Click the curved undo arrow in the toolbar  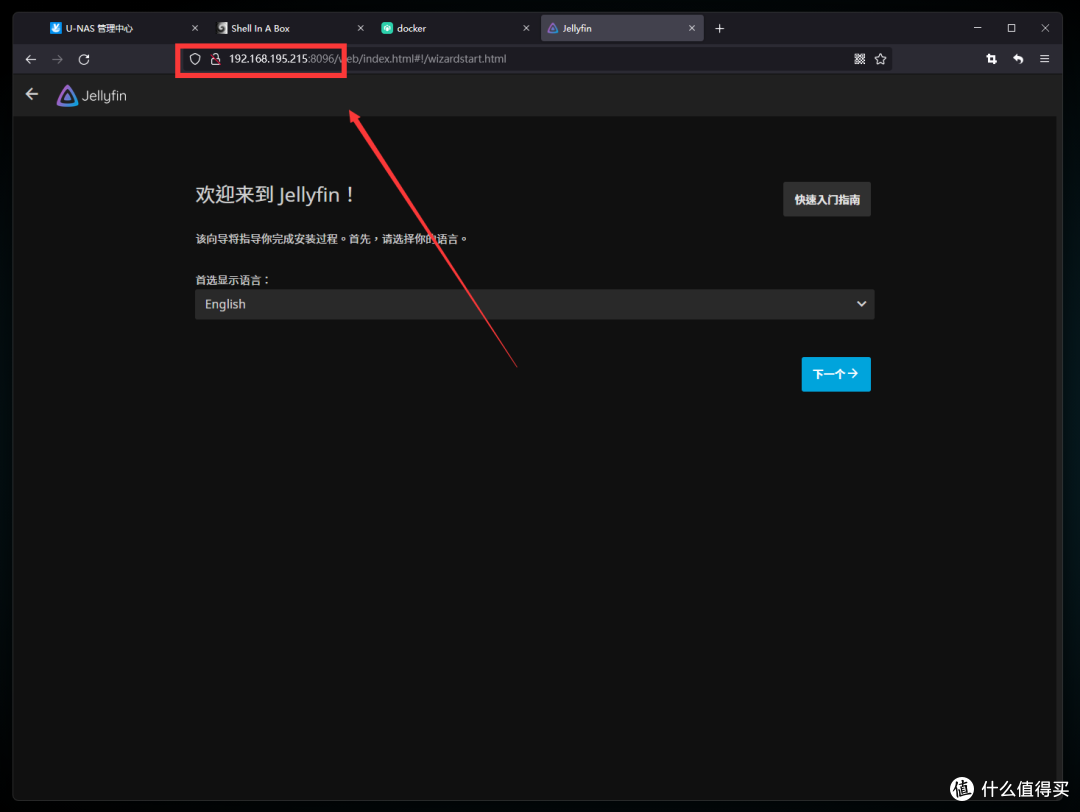1018,59
